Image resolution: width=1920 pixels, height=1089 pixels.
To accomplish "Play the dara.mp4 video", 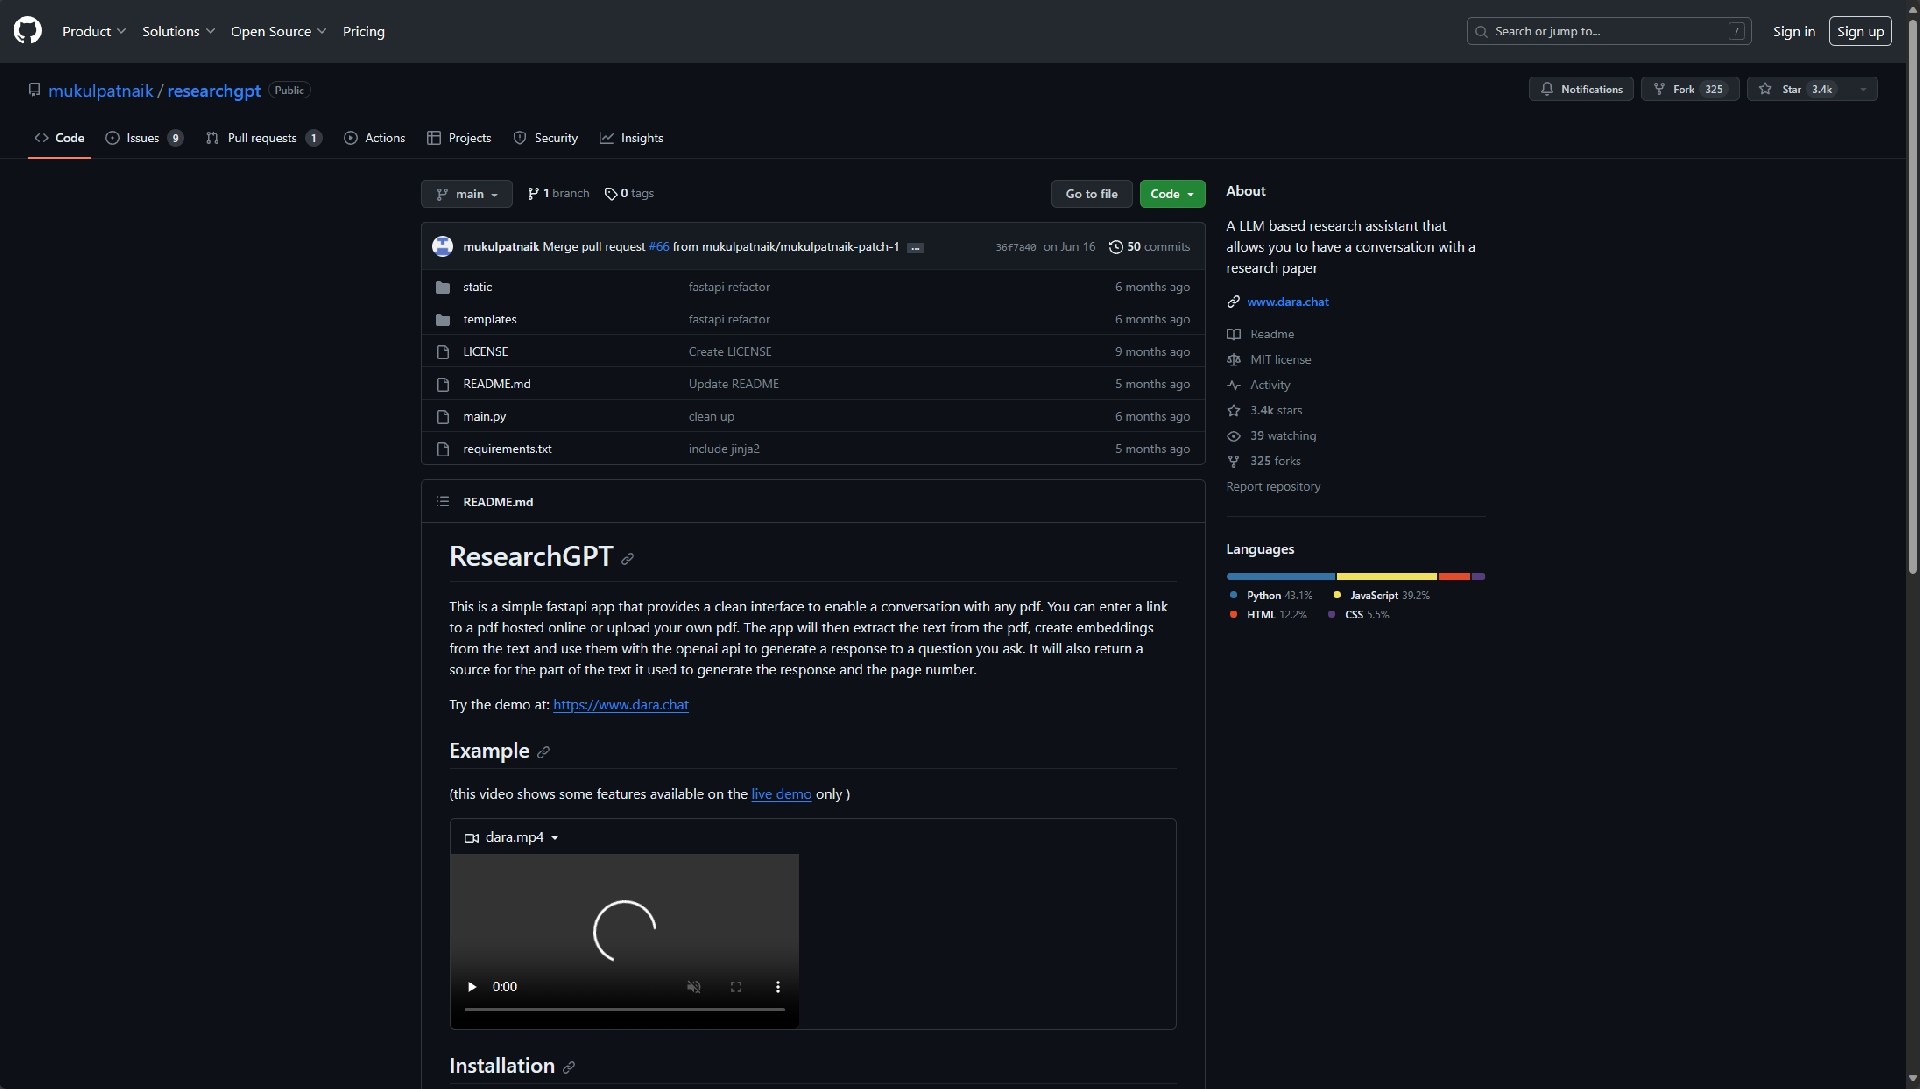I will tap(472, 987).
